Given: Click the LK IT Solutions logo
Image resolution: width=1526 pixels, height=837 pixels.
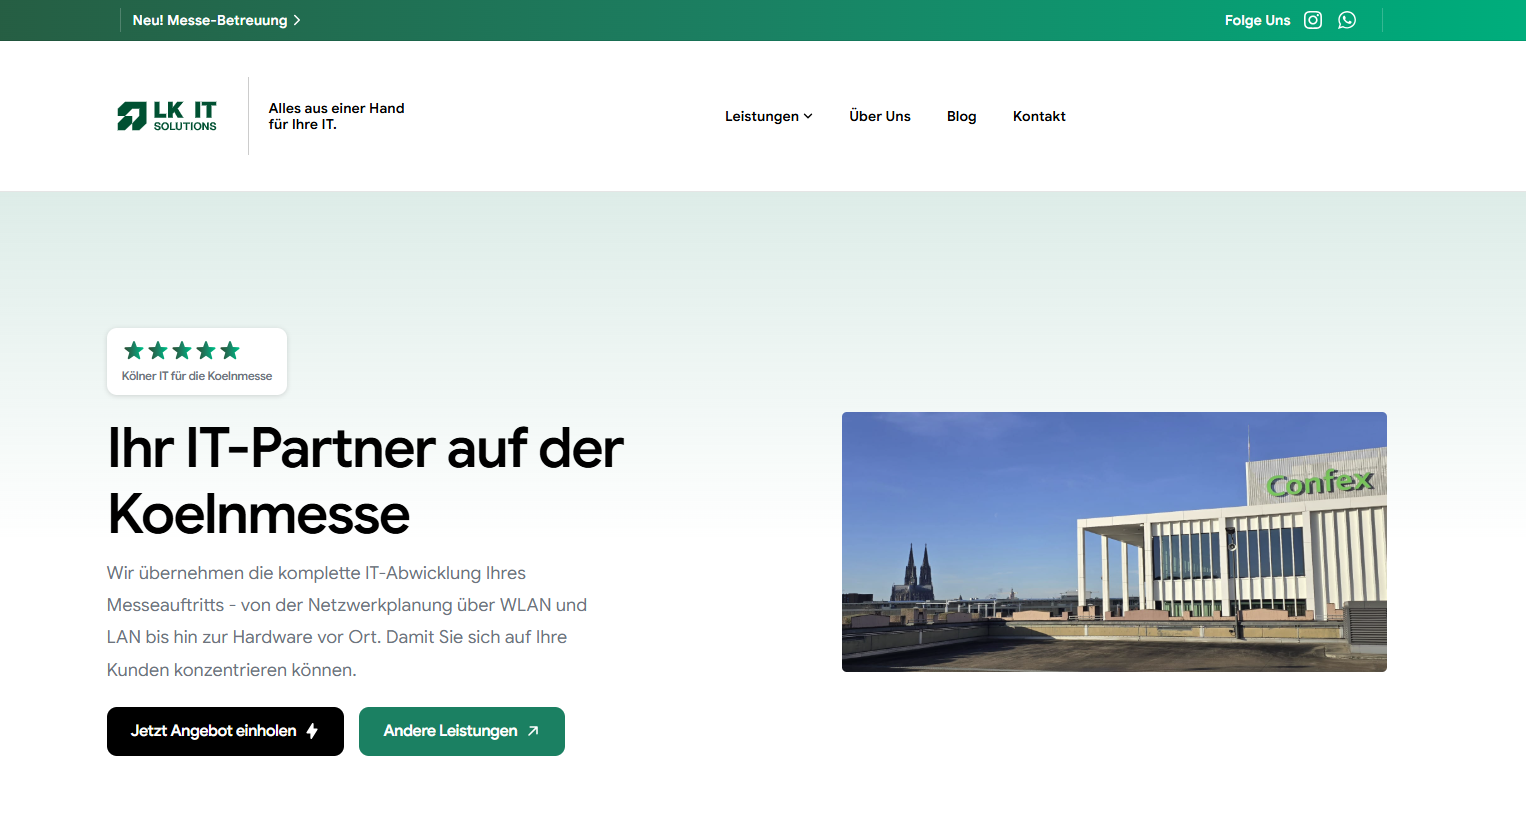Looking at the screenshot, I should 167,116.
